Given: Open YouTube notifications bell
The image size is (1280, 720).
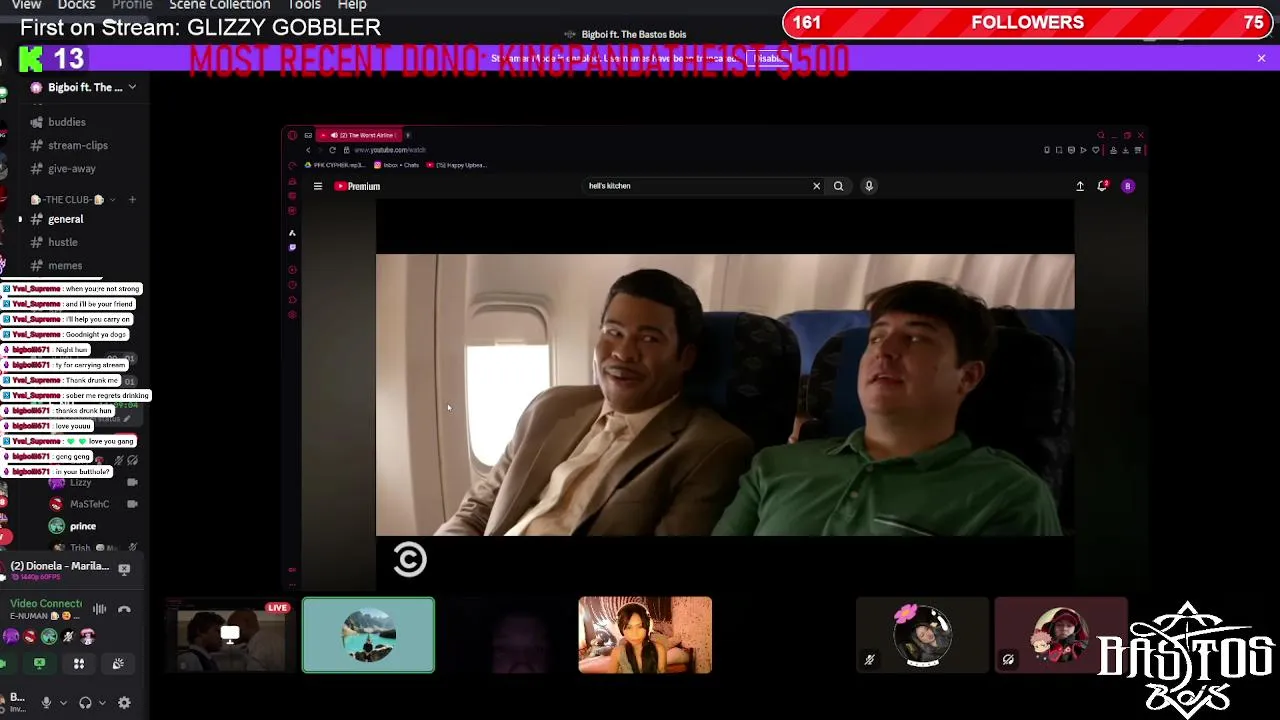Looking at the screenshot, I should click(x=1102, y=186).
